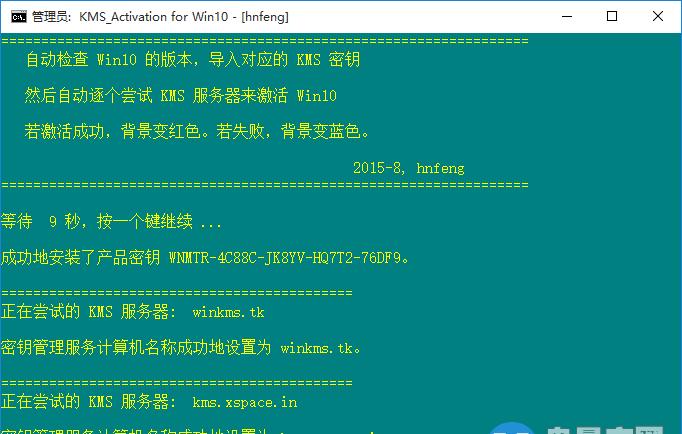Image resolution: width=682 pixels, height=434 pixels.
Task: Click the line 若激活成功，背景变红色
Action: (197, 131)
